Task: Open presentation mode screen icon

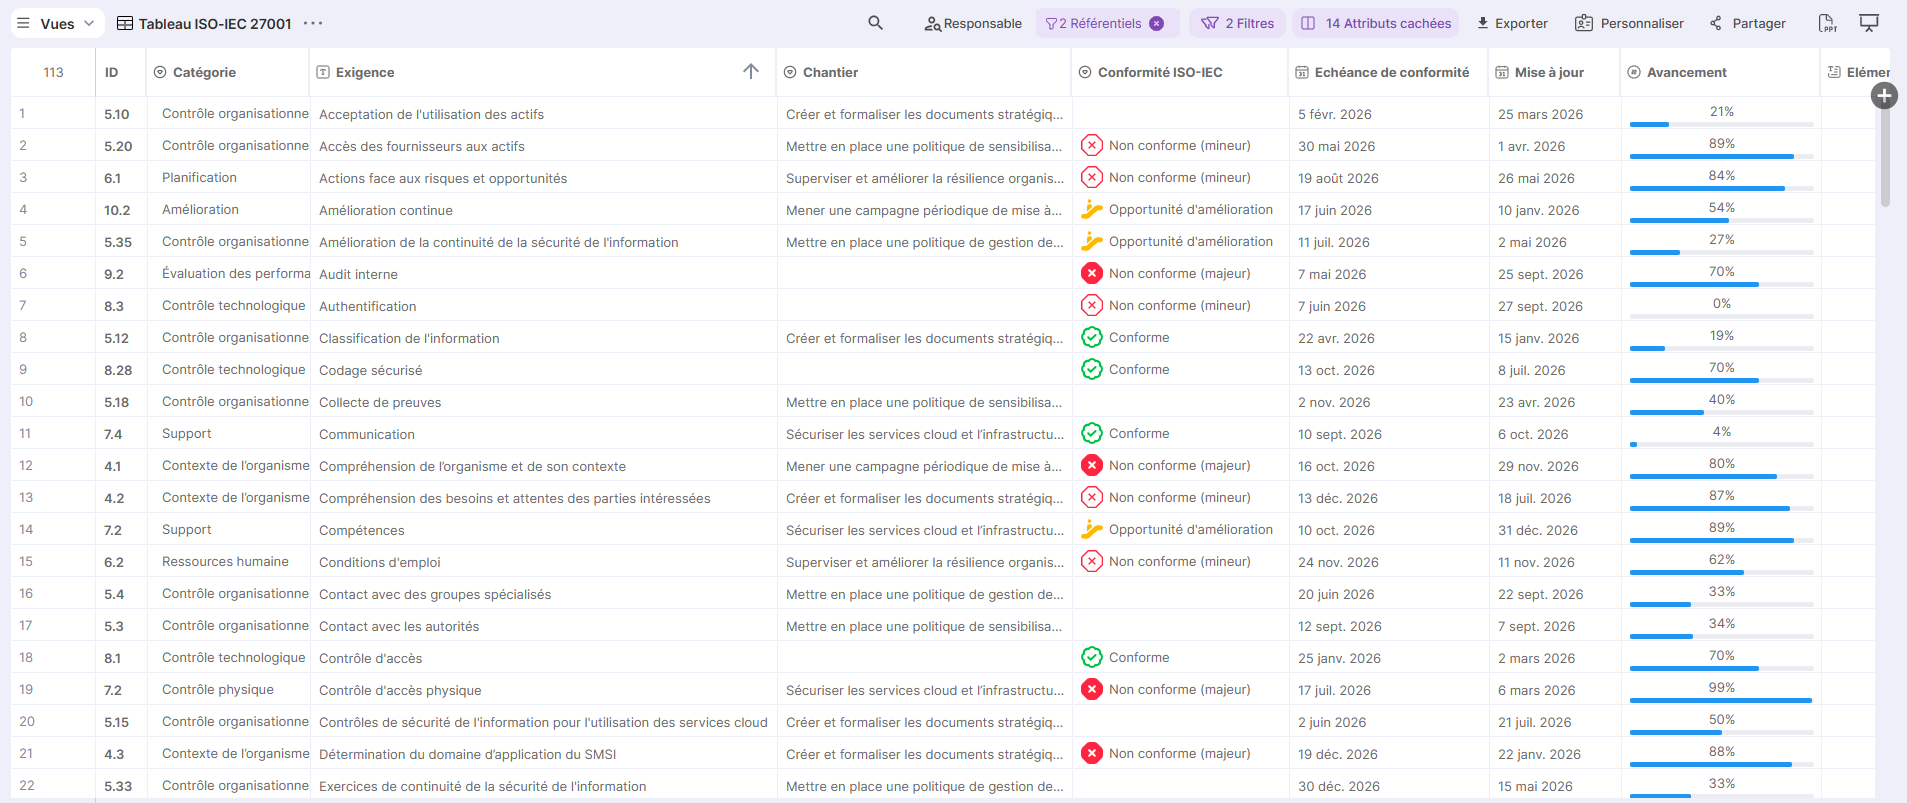Action: 1868,23
